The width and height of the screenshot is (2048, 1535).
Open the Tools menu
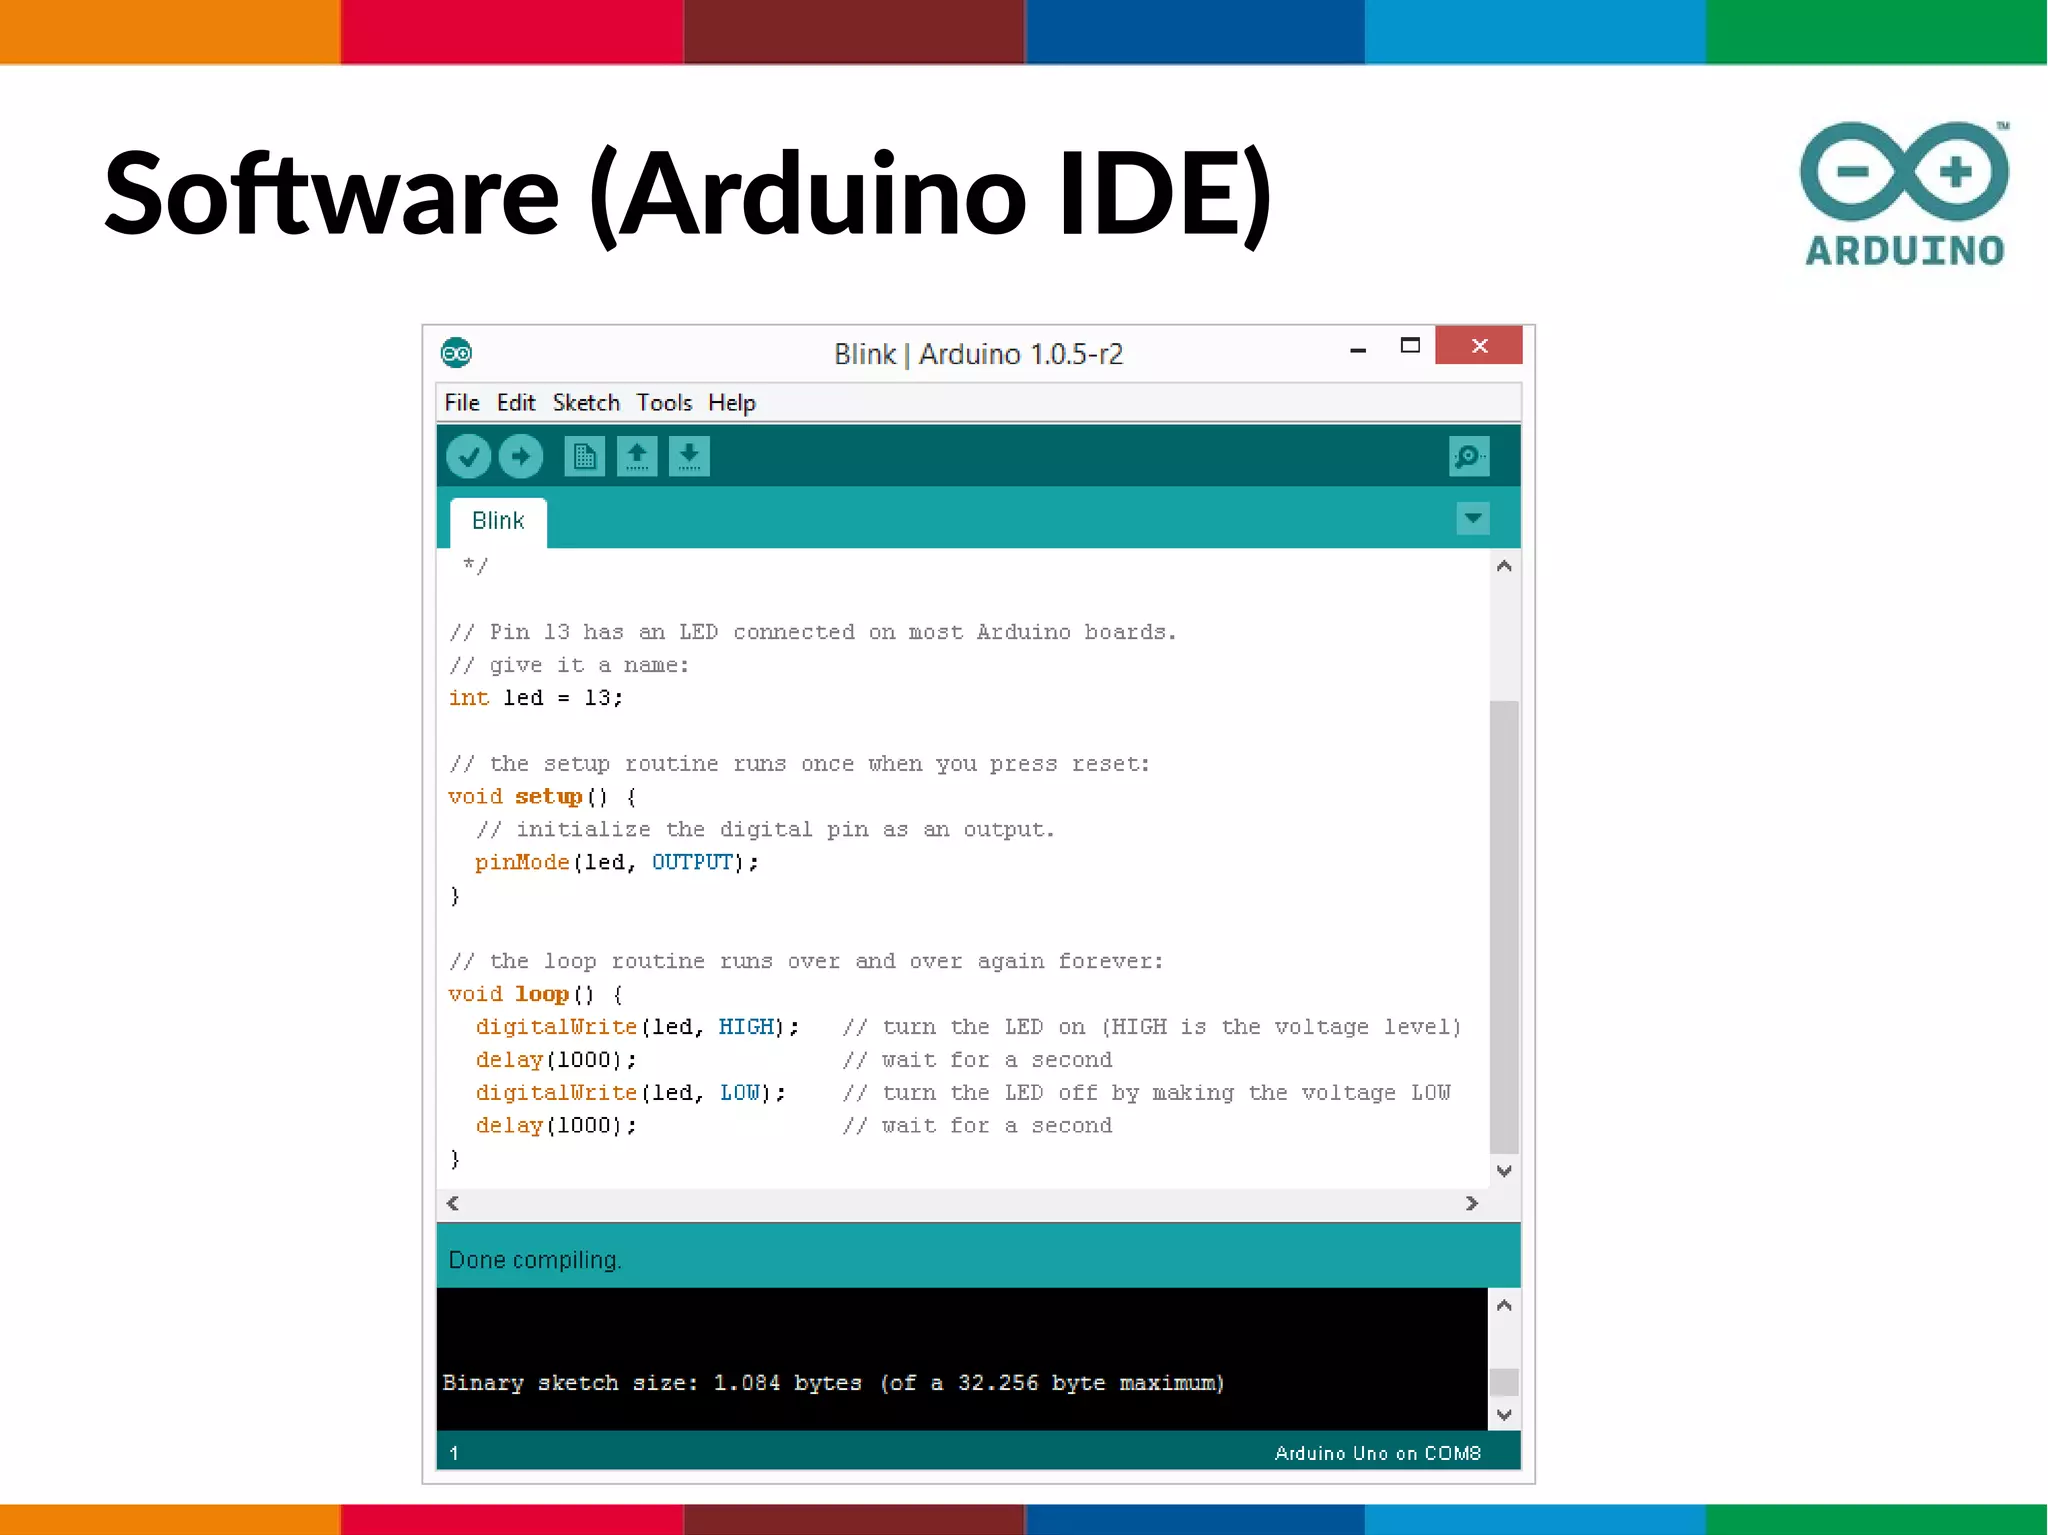[x=664, y=403]
